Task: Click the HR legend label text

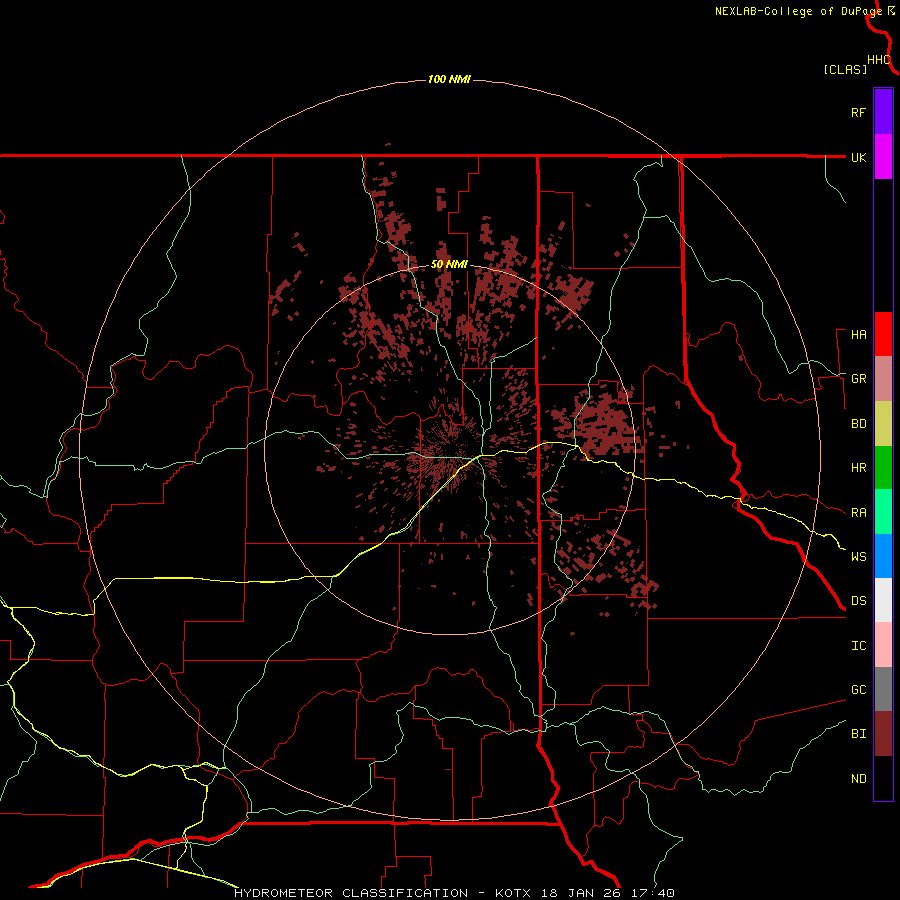Action: [859, 468]
